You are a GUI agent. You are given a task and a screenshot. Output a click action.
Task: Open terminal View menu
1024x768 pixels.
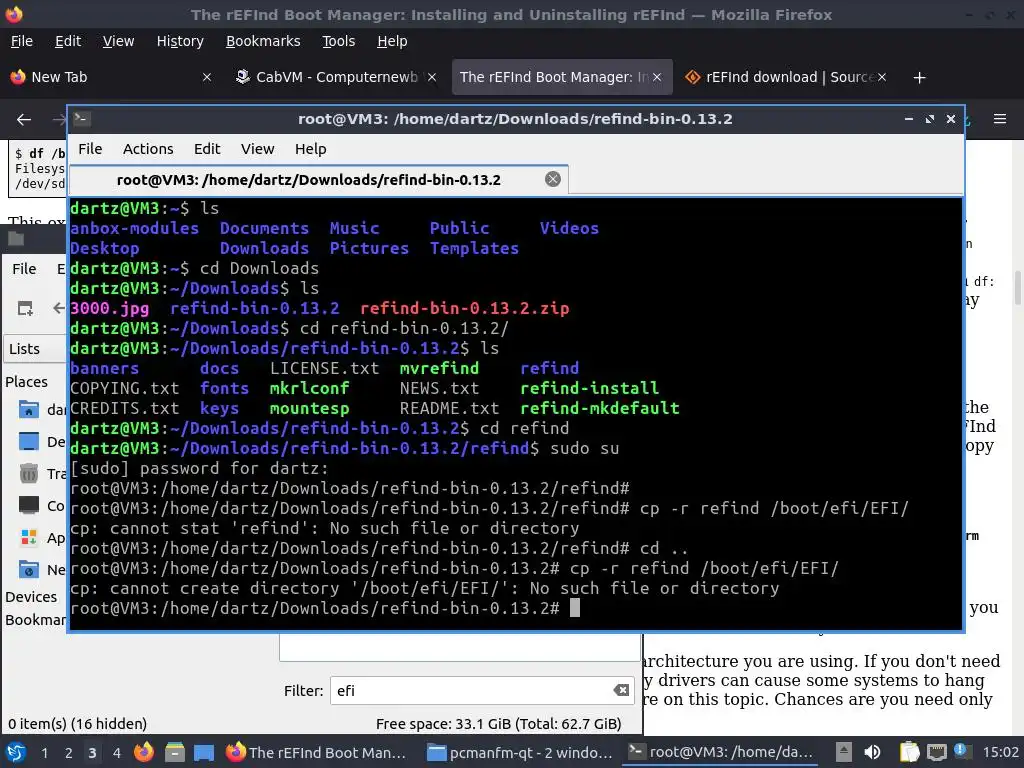tap(257, 149)
